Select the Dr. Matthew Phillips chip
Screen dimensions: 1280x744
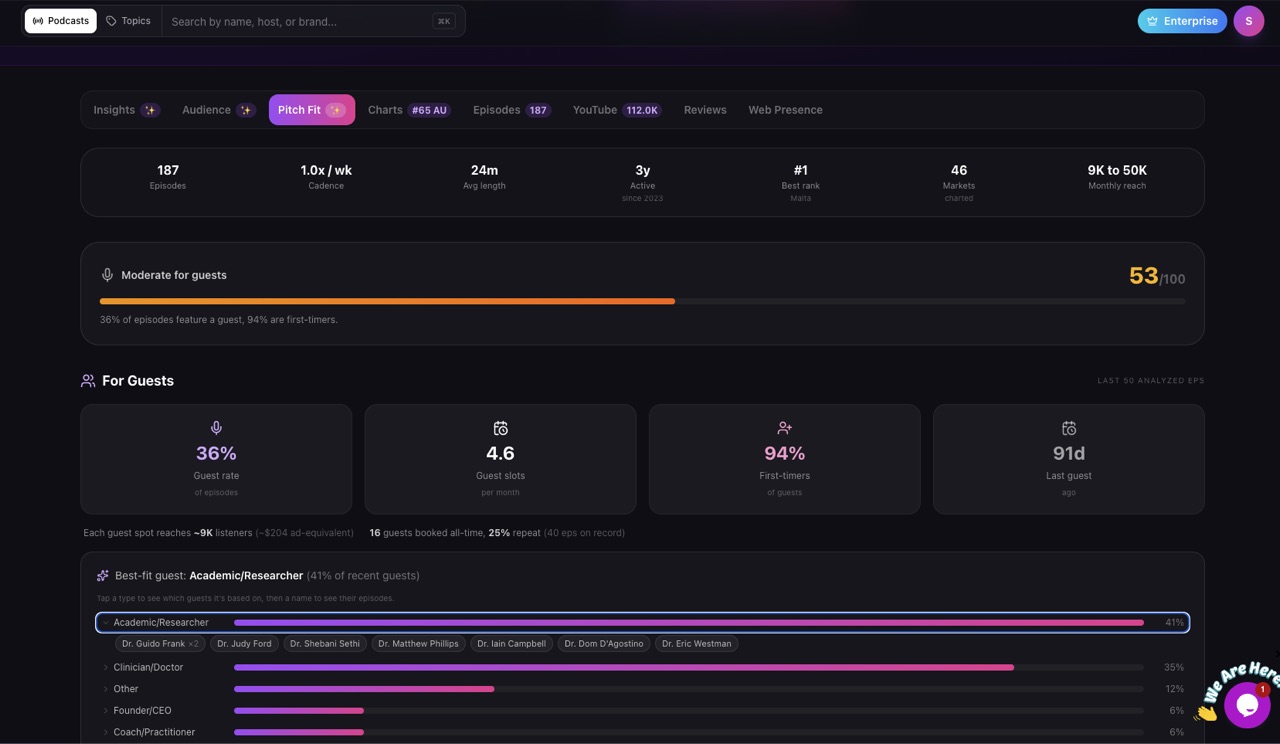point(418,644)
